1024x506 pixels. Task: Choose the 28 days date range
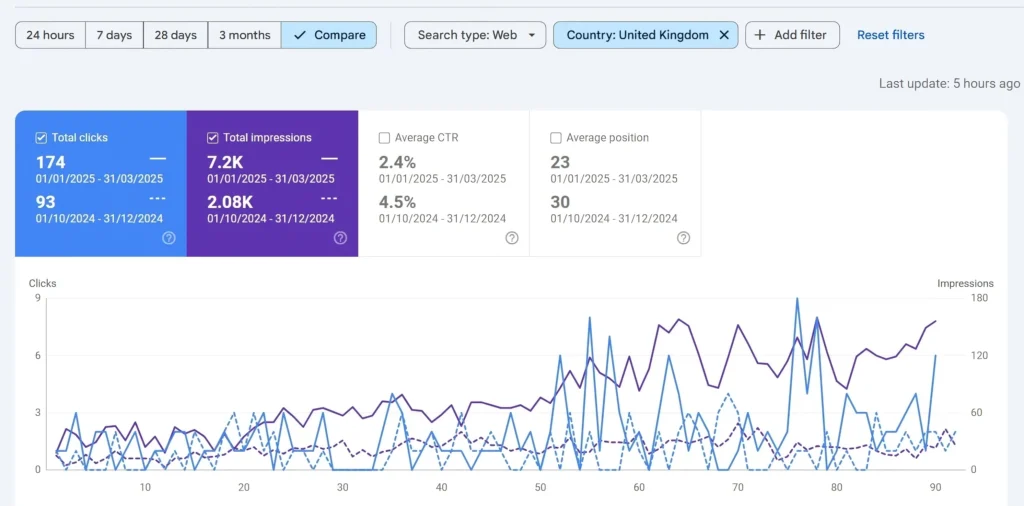click(x=176, y=35)
